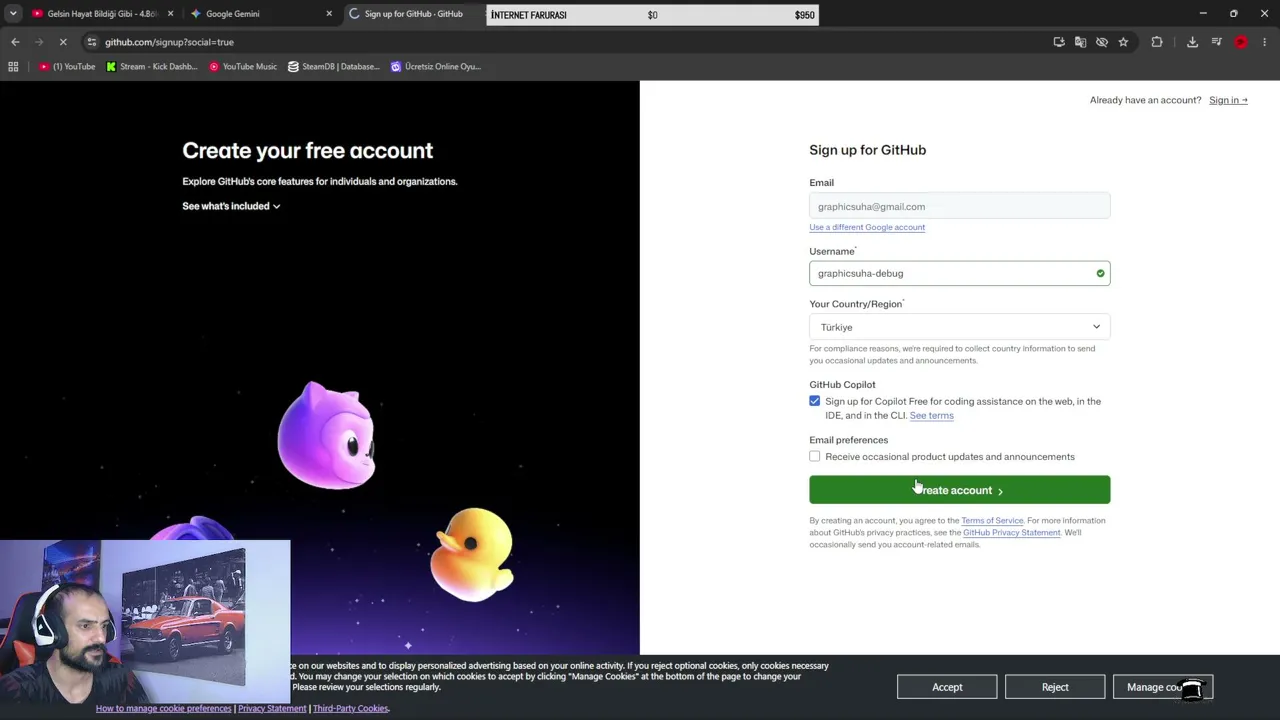Click the Create your free account heading
This screenshot has width=1280, height=720.
tap(307, 151)
